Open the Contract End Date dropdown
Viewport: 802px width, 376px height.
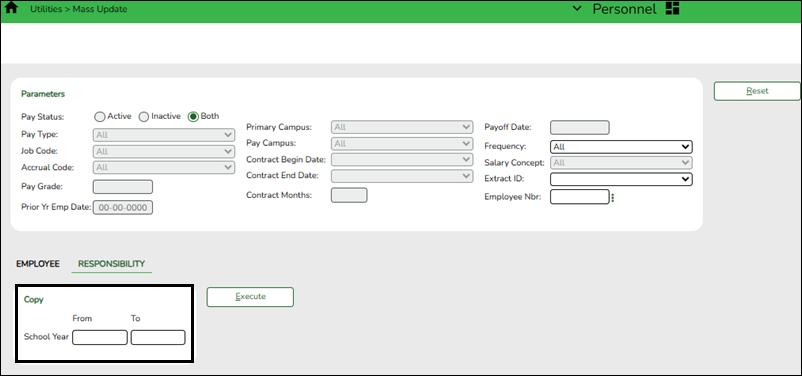(x=402, y=176)
